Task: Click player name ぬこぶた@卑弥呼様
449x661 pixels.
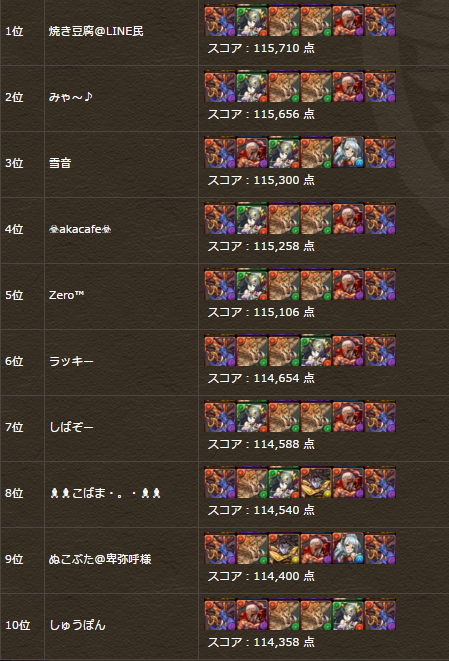Action: [100, 559]
